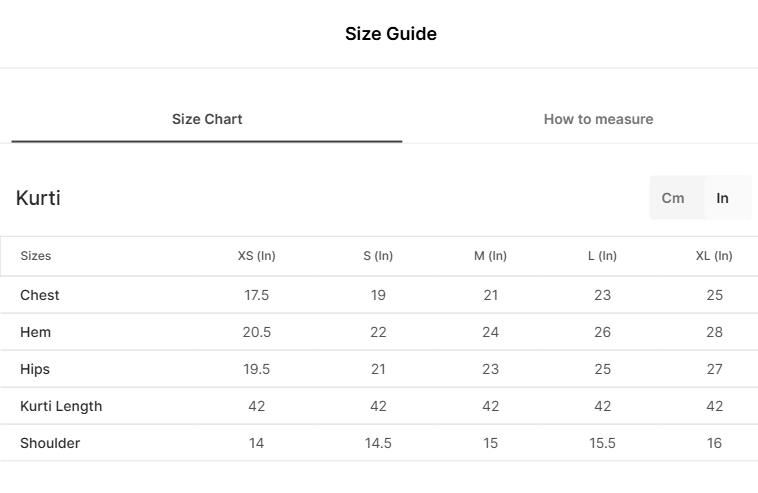Select the XL (In) column header
The height and width of the screenshot is (493, 758).
point(714,256)
